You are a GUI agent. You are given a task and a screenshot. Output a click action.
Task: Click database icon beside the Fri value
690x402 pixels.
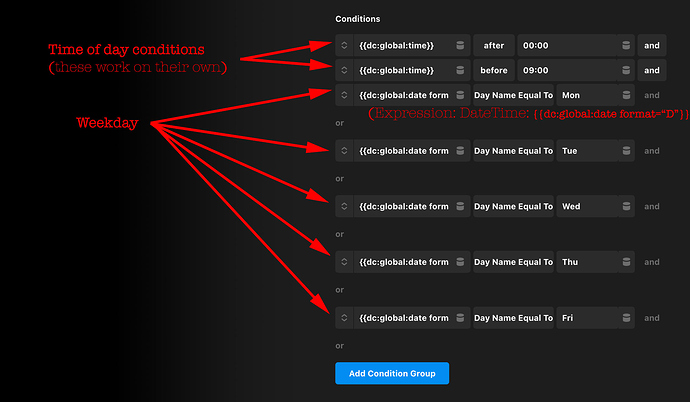625,318
